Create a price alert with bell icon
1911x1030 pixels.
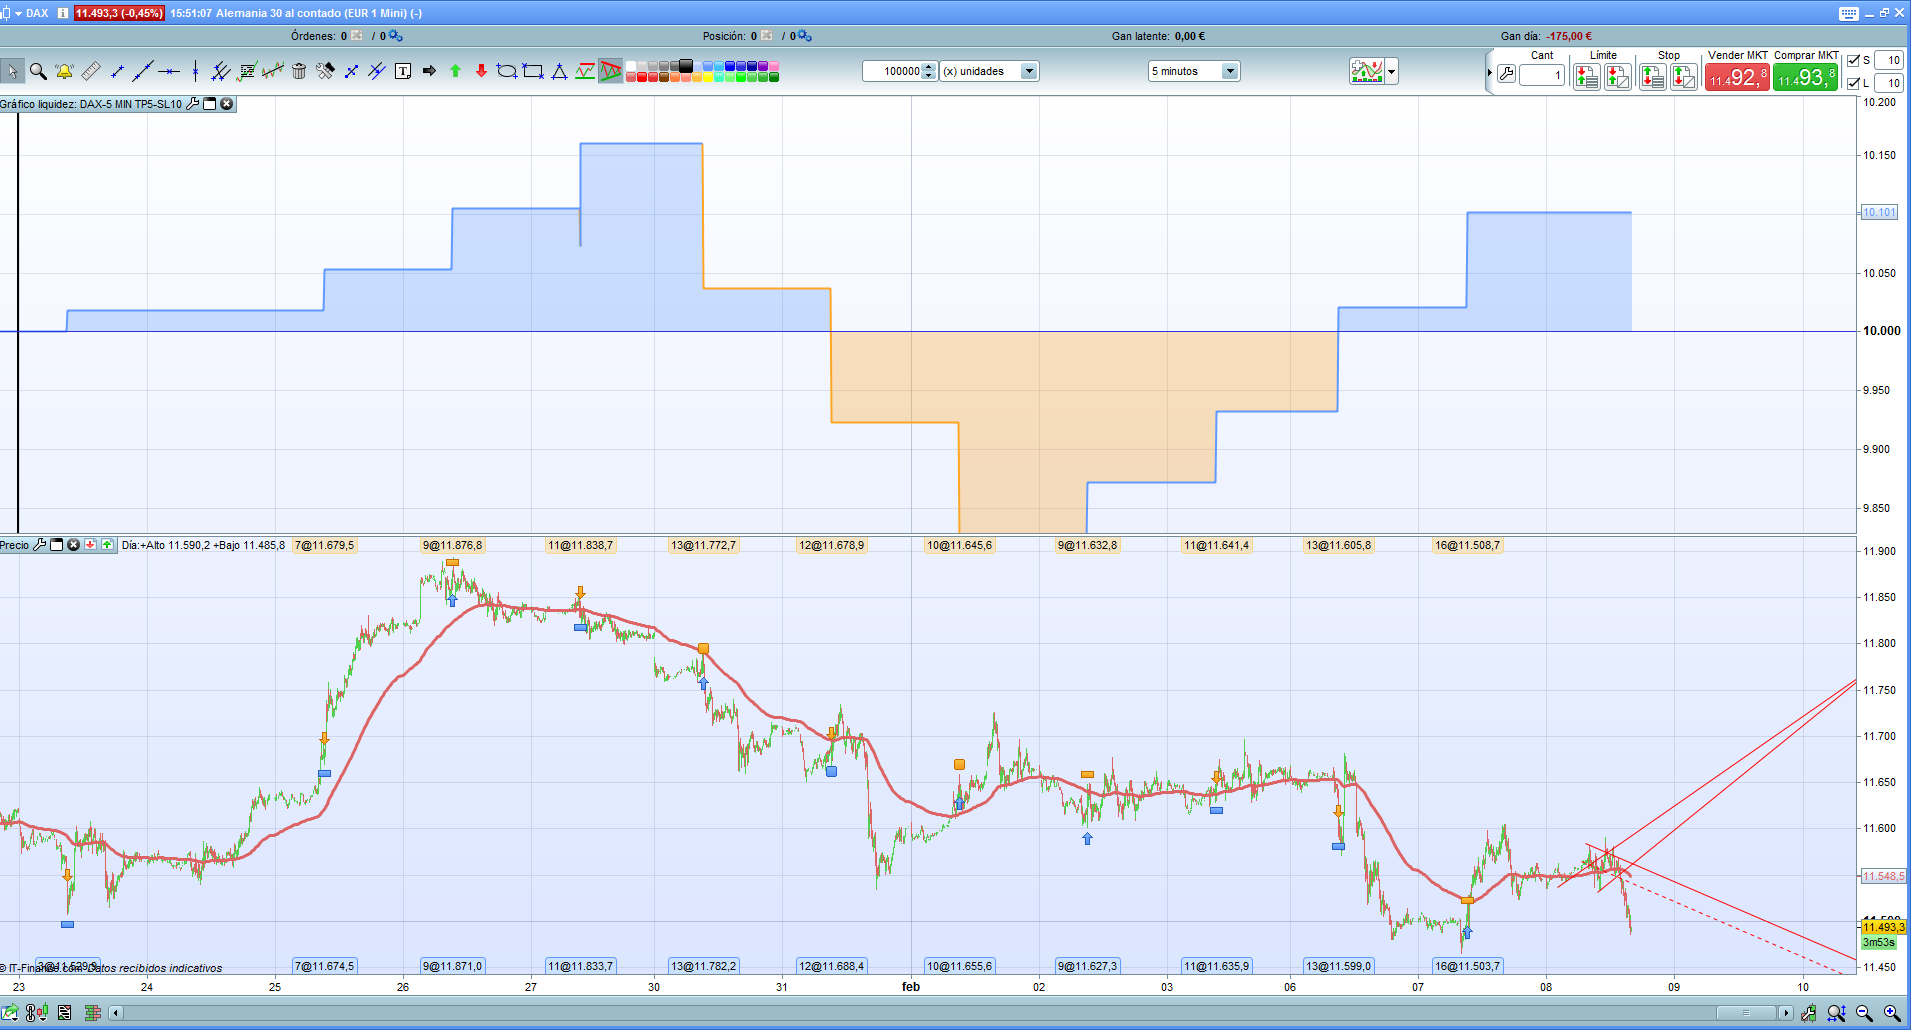click(x=64, y=71)
